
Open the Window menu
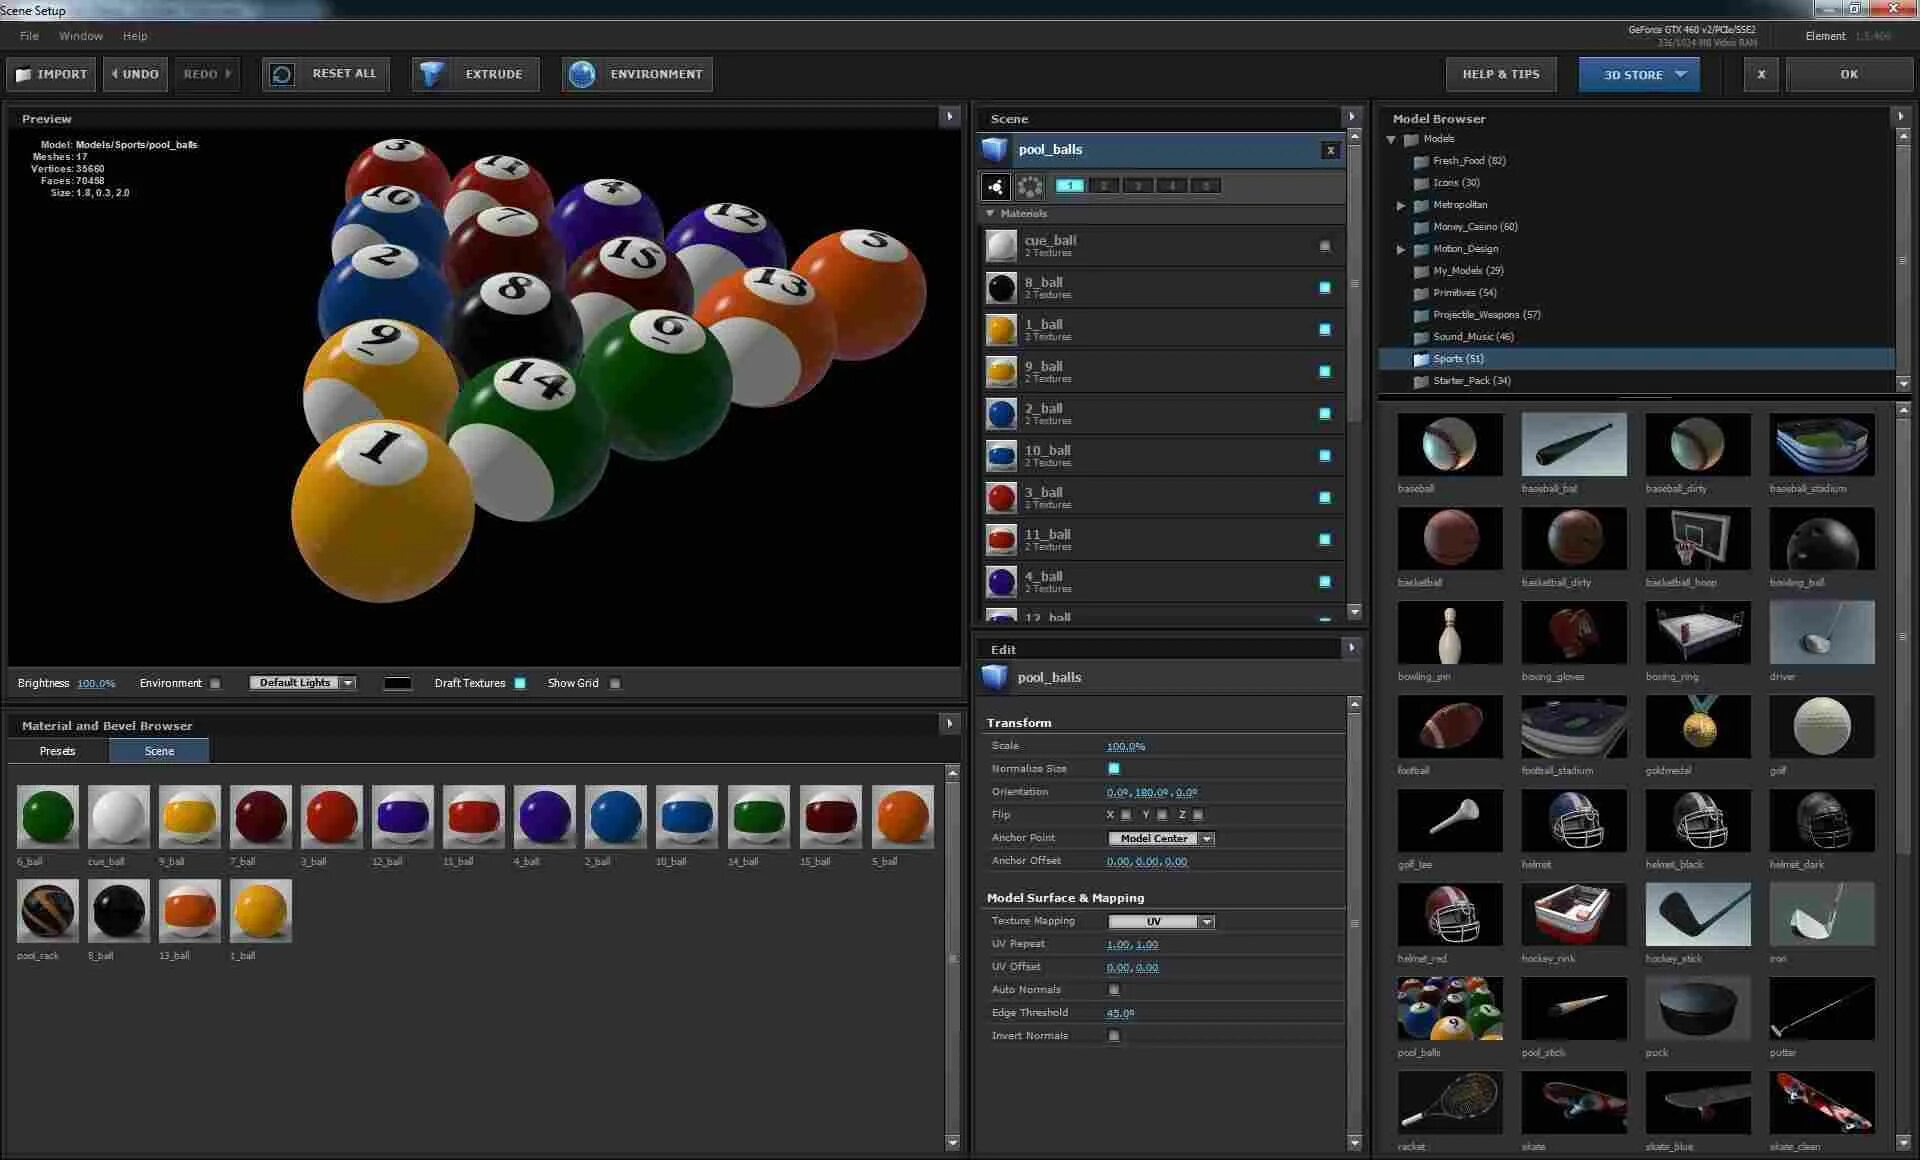81,36
